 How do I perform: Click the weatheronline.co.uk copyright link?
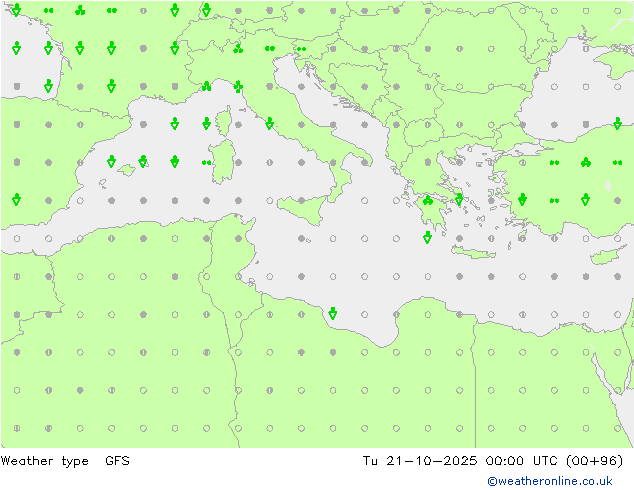tap(550, 481)
